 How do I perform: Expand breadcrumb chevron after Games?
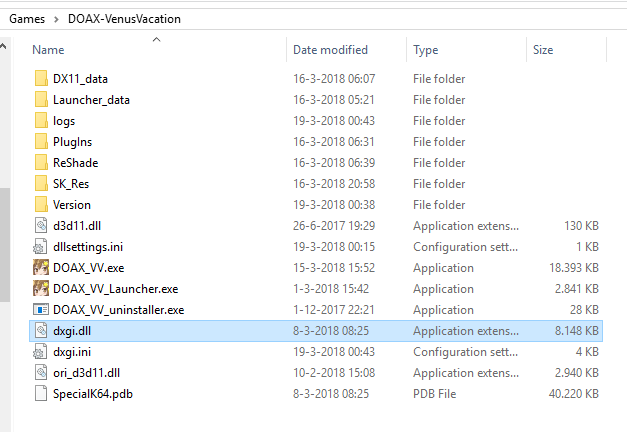(x=56, y=19)
